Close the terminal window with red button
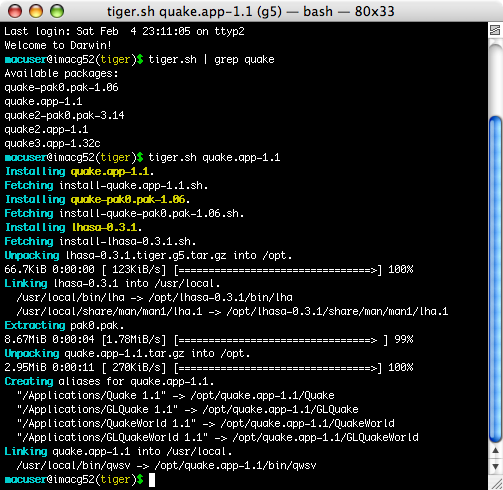Viewport: 503px width, 490px height. (x=15, y=11)
